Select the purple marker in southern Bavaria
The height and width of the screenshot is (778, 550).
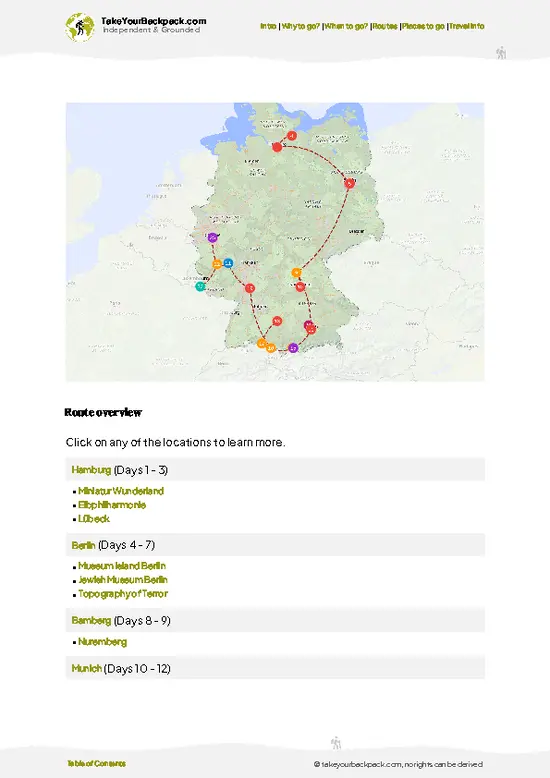[x=293, y=348]
